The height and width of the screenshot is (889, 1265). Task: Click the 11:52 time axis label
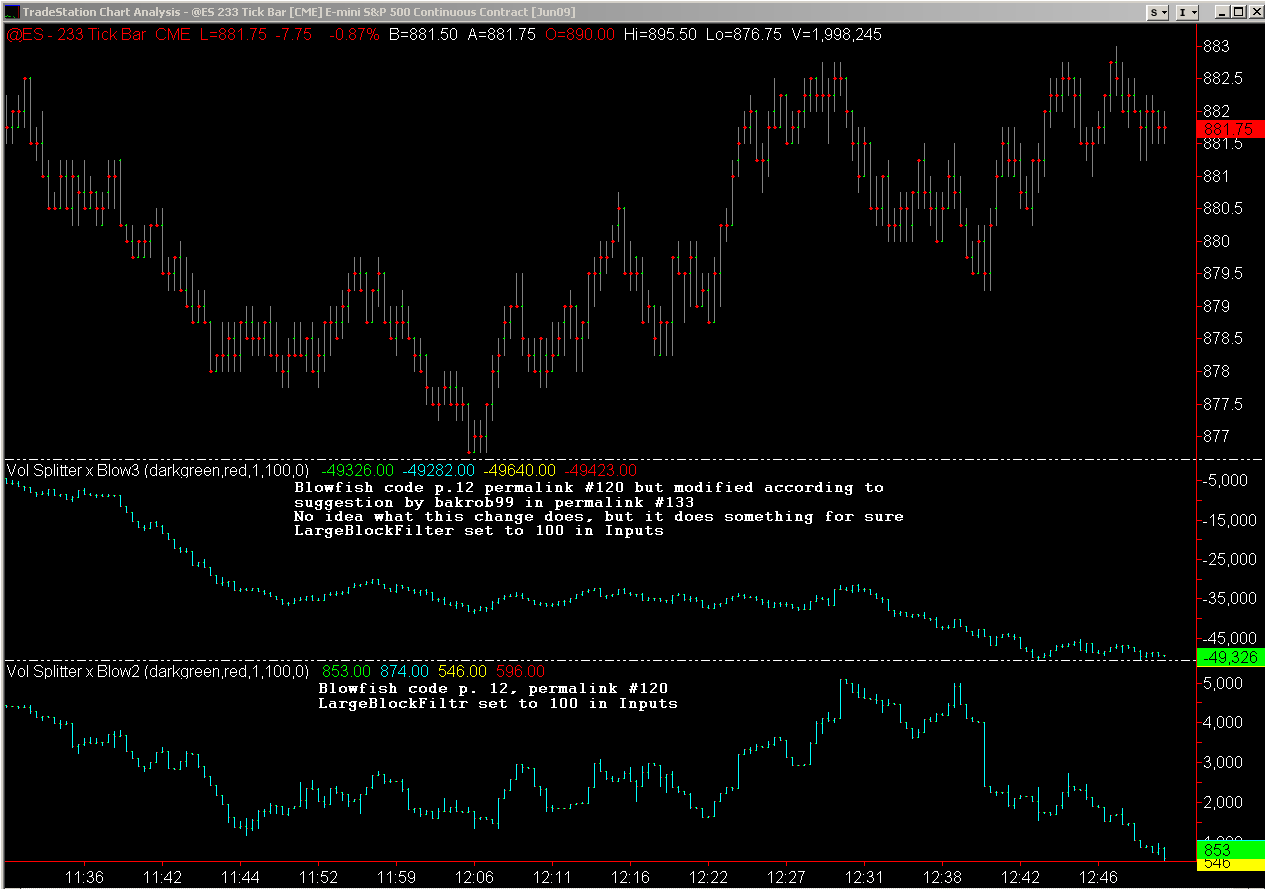click(x=318, y=877)
